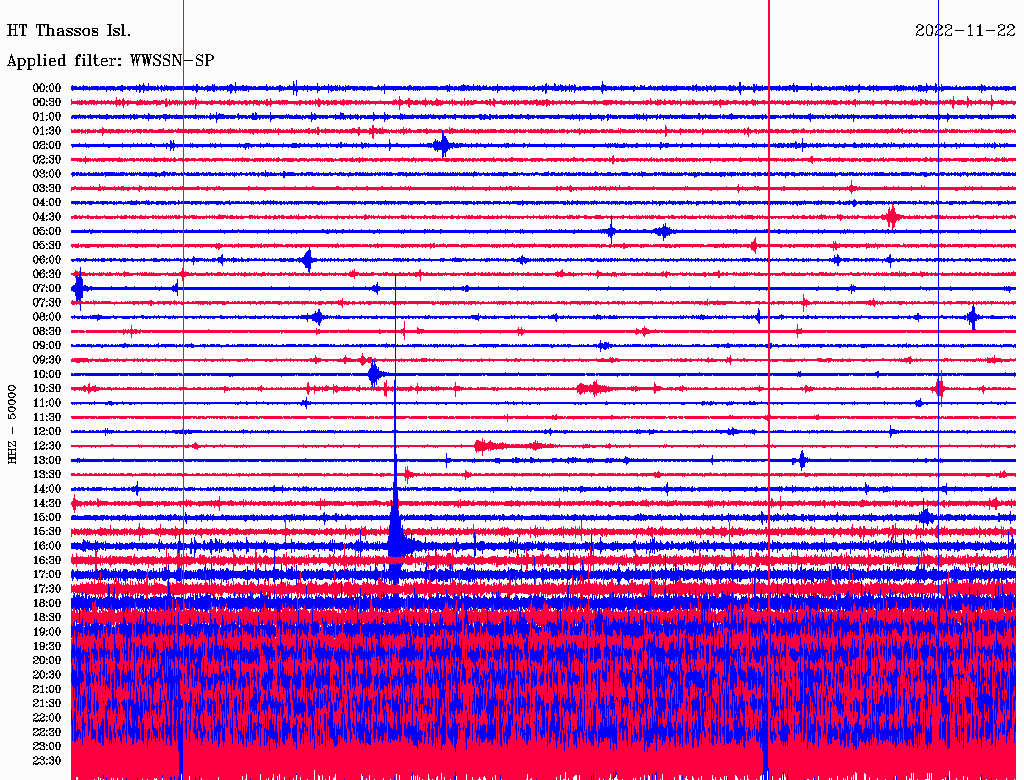
Task: Pick the 21:30 time label
Action: click(47, 704)
